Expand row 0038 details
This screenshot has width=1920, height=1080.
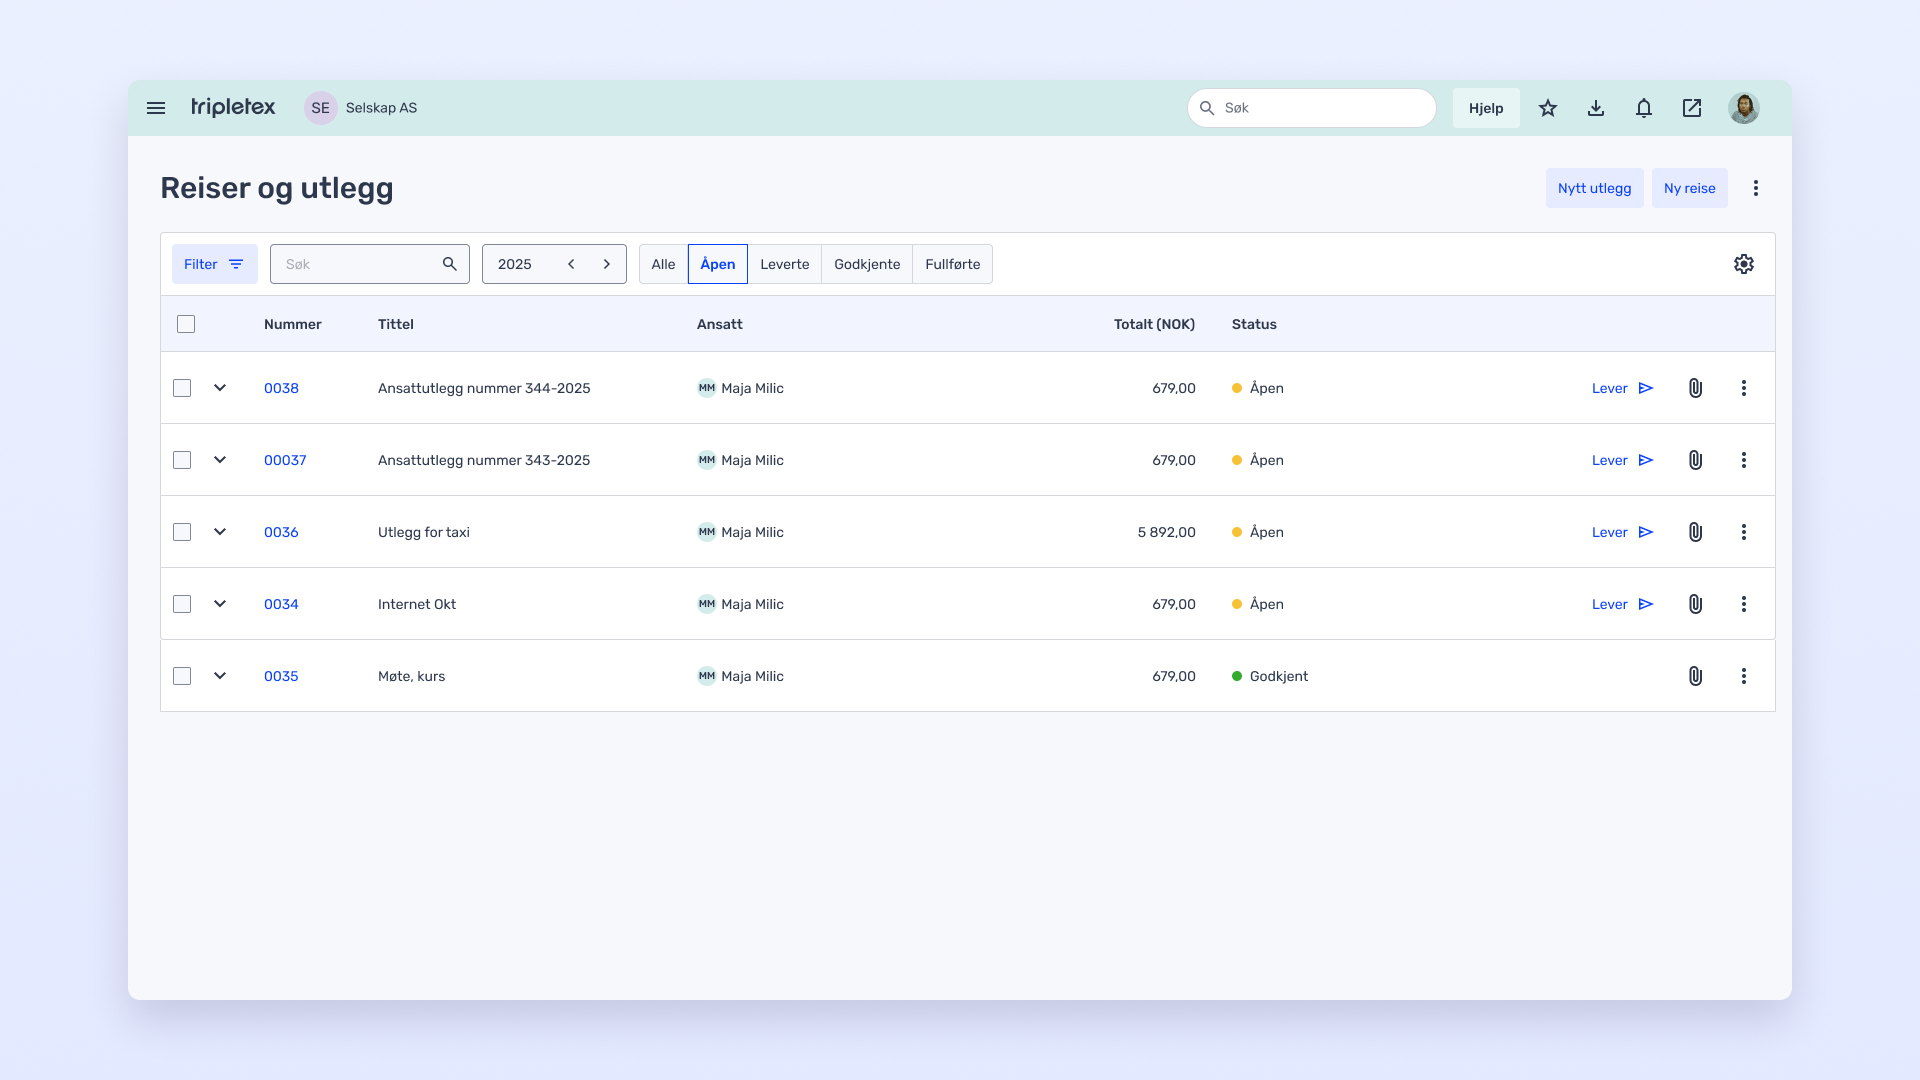tap(220, 388)
